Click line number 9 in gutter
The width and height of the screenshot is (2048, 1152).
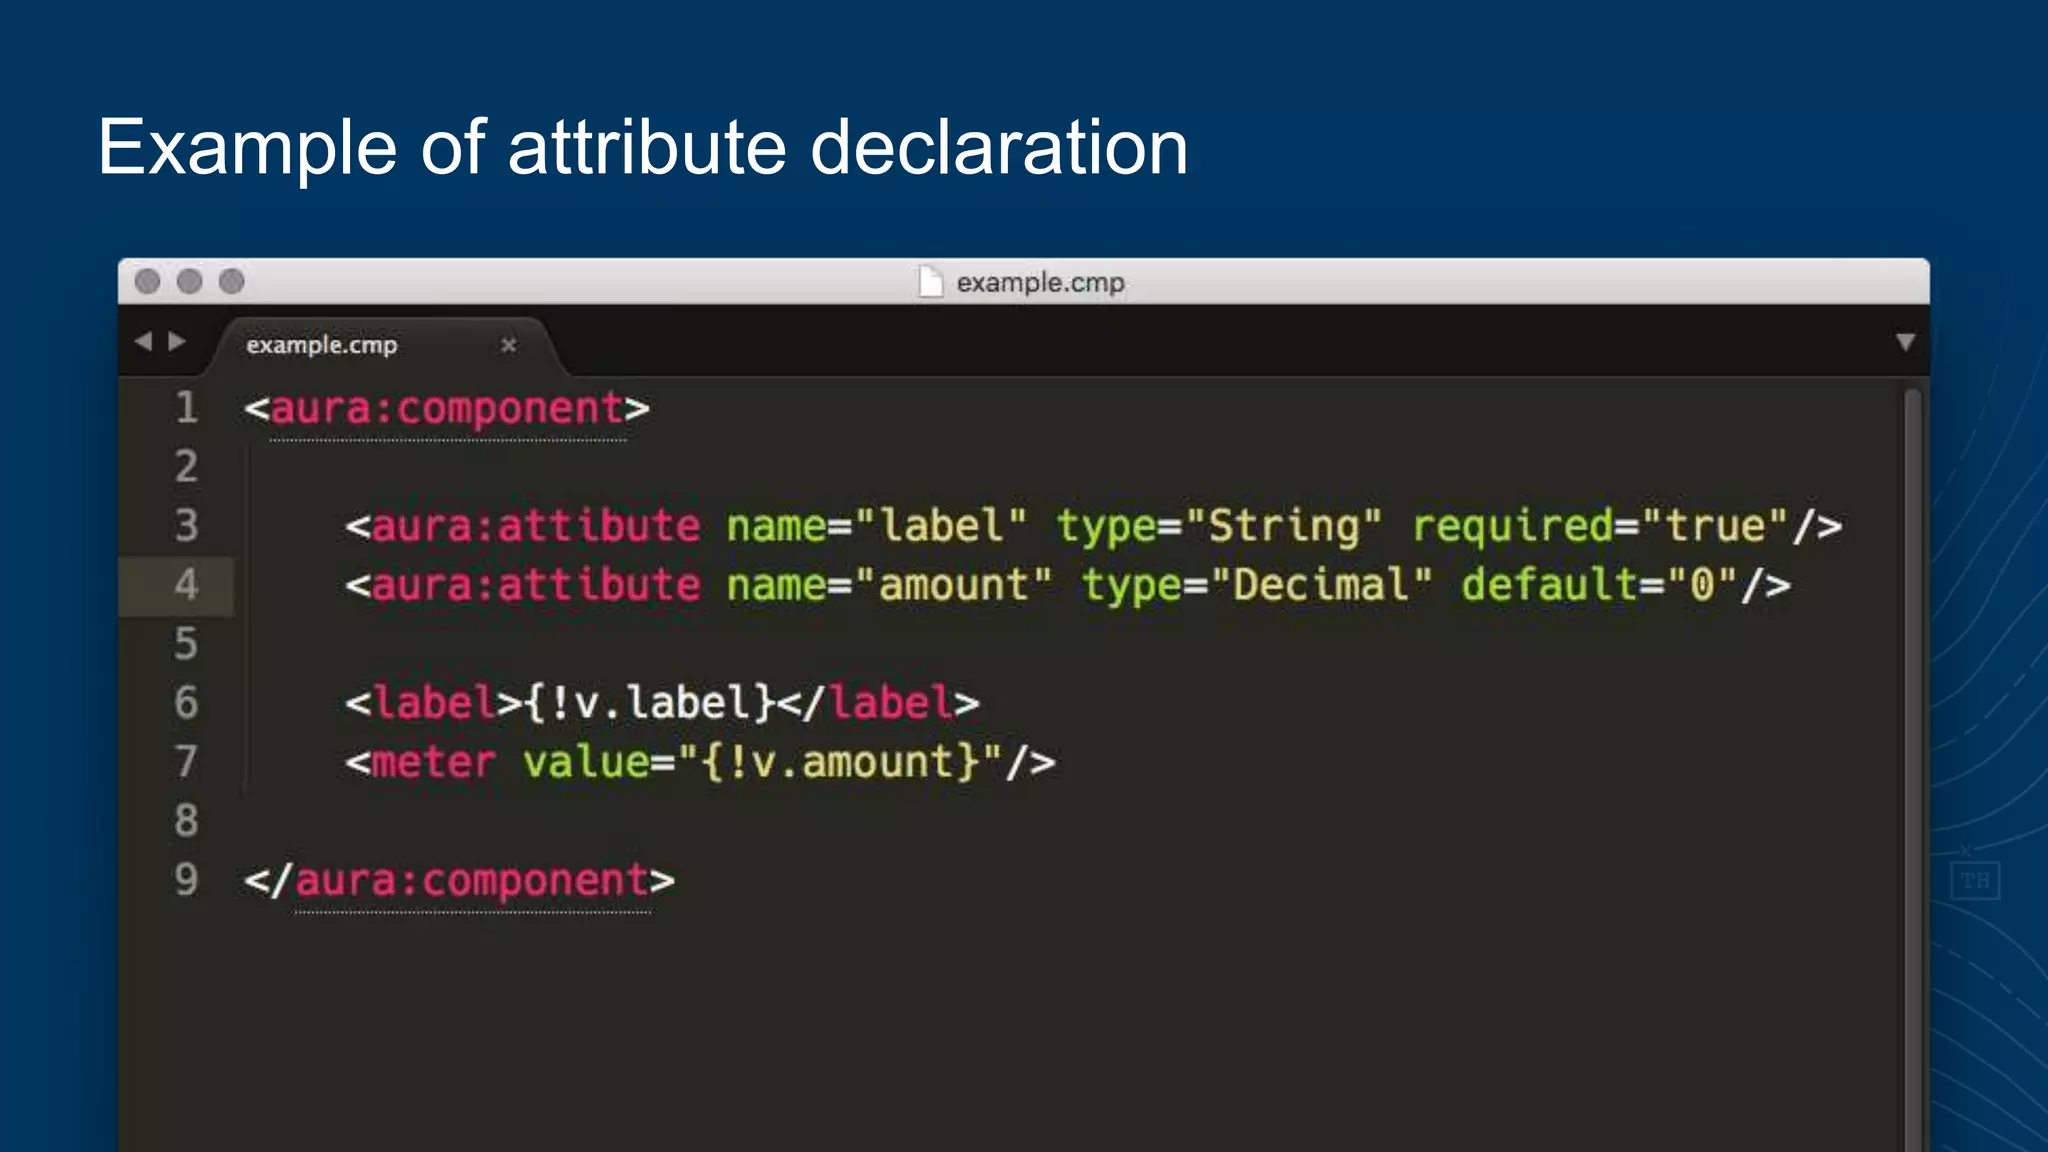[186, 880]
